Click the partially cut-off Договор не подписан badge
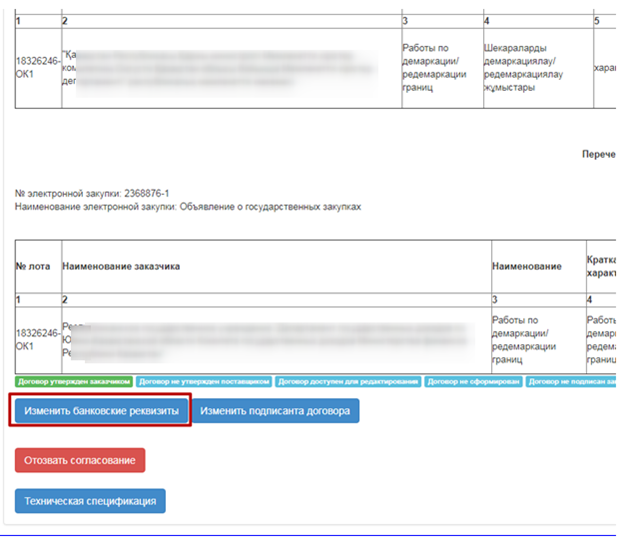 tap(570, 381)
